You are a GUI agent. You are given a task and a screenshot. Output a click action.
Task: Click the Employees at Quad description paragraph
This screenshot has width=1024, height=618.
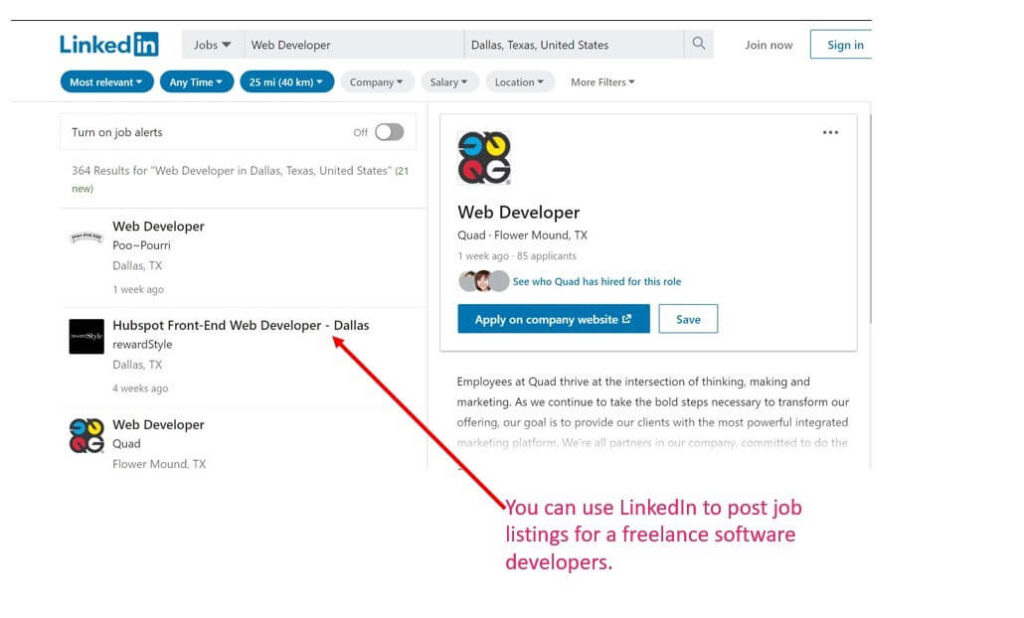pos(652,412)
